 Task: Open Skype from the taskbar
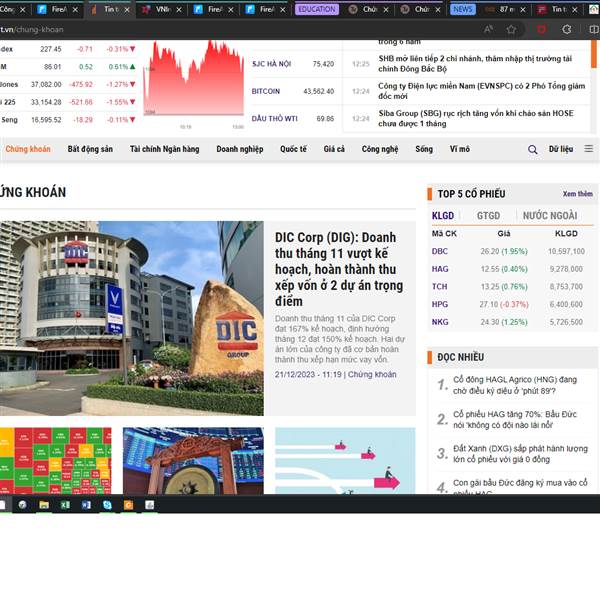[x=108, y=505]
